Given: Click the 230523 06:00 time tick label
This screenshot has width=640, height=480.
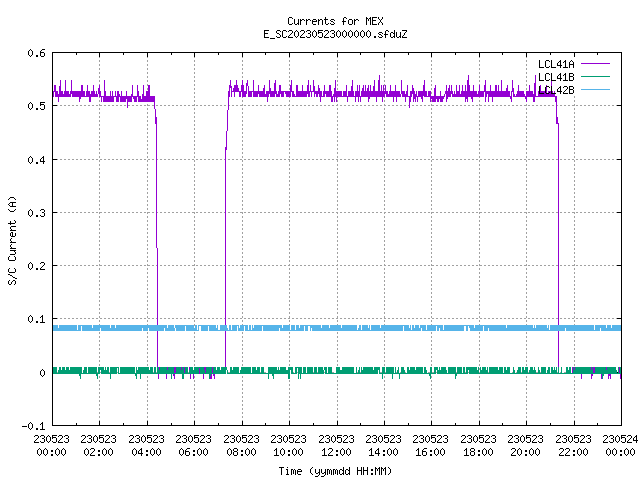Looking at the screenshot, I should [193, 446].
